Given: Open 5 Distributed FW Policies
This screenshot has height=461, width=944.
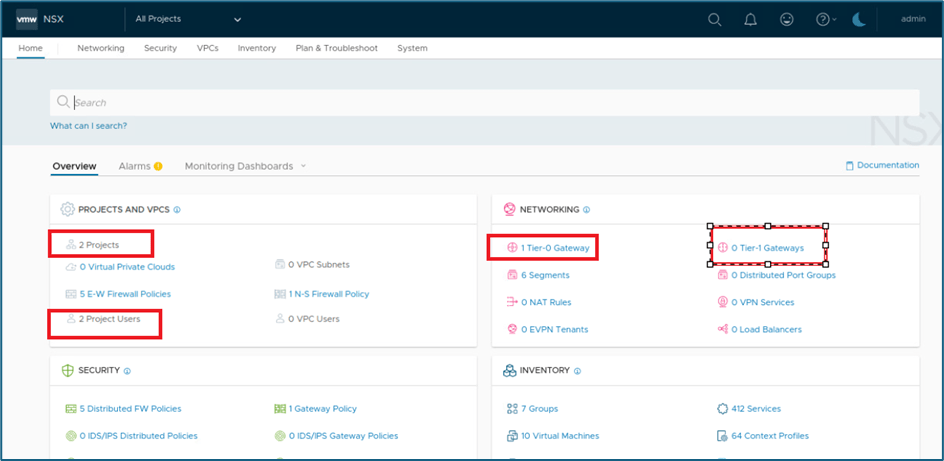Looking at the screenshot, I should [130, 409].
